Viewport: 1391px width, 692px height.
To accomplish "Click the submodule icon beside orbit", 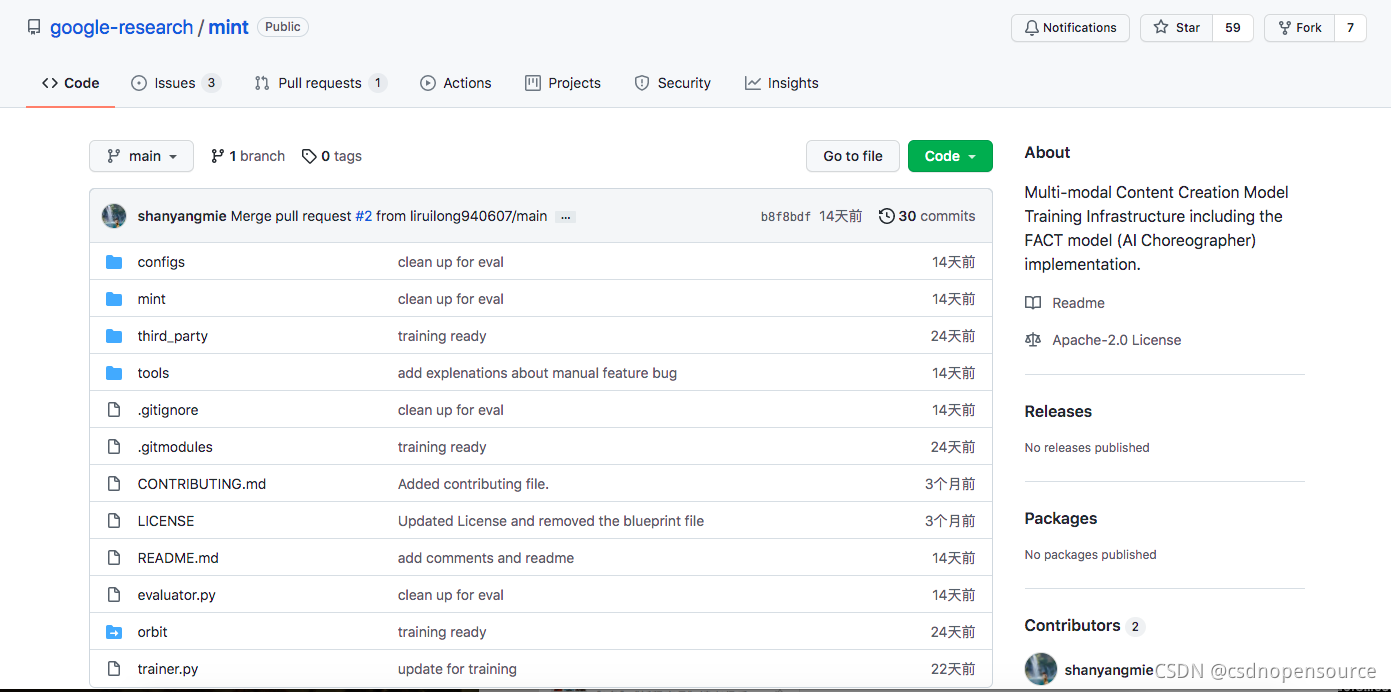I will click(x=114, y=632).
